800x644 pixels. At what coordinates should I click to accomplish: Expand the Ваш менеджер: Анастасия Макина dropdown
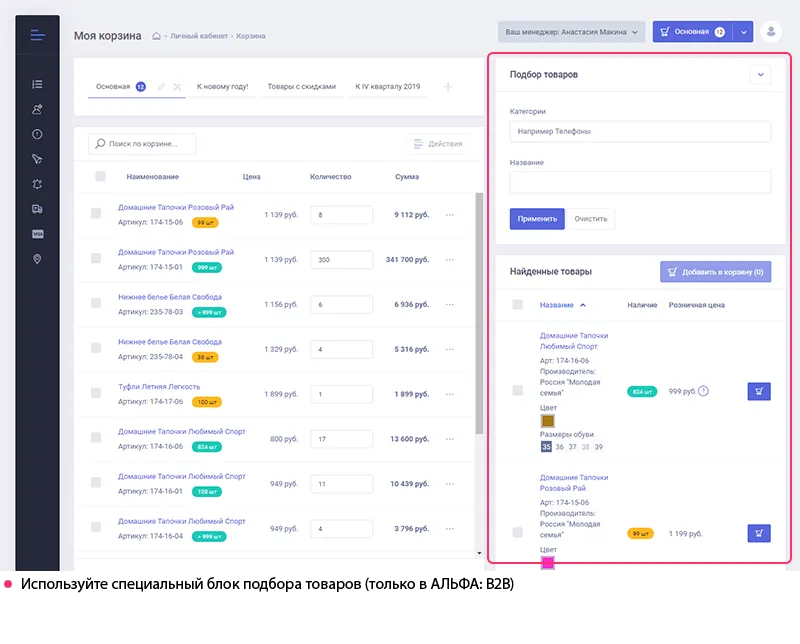pos(571,32)
